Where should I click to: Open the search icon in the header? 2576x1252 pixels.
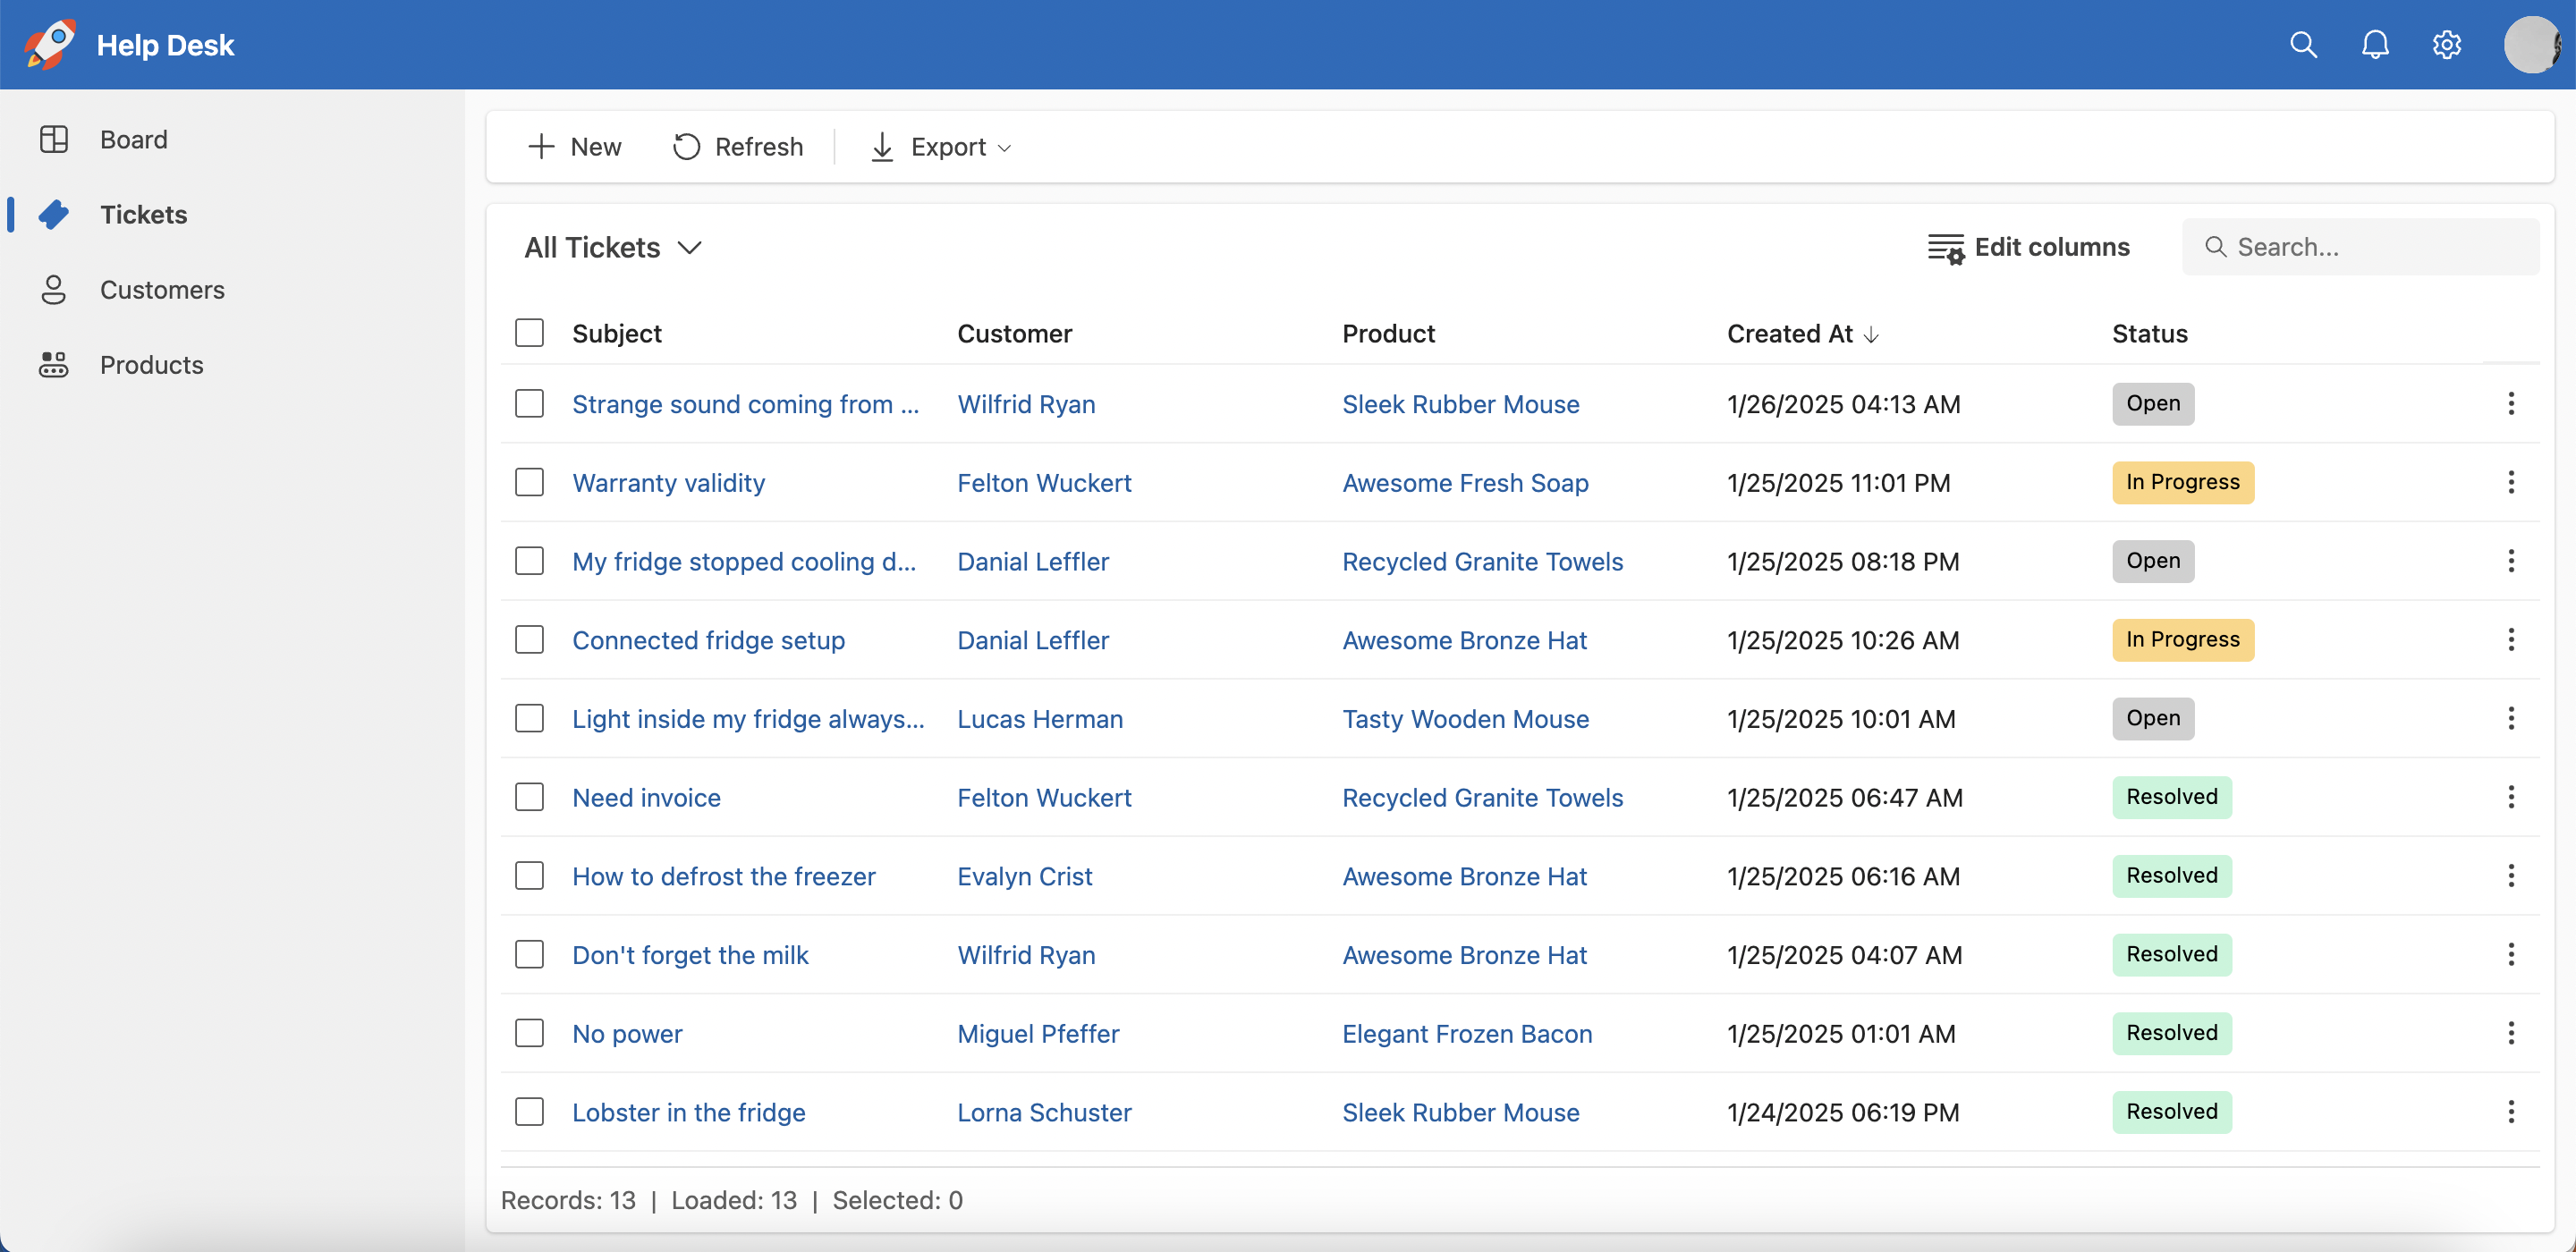coord(2303,44)
